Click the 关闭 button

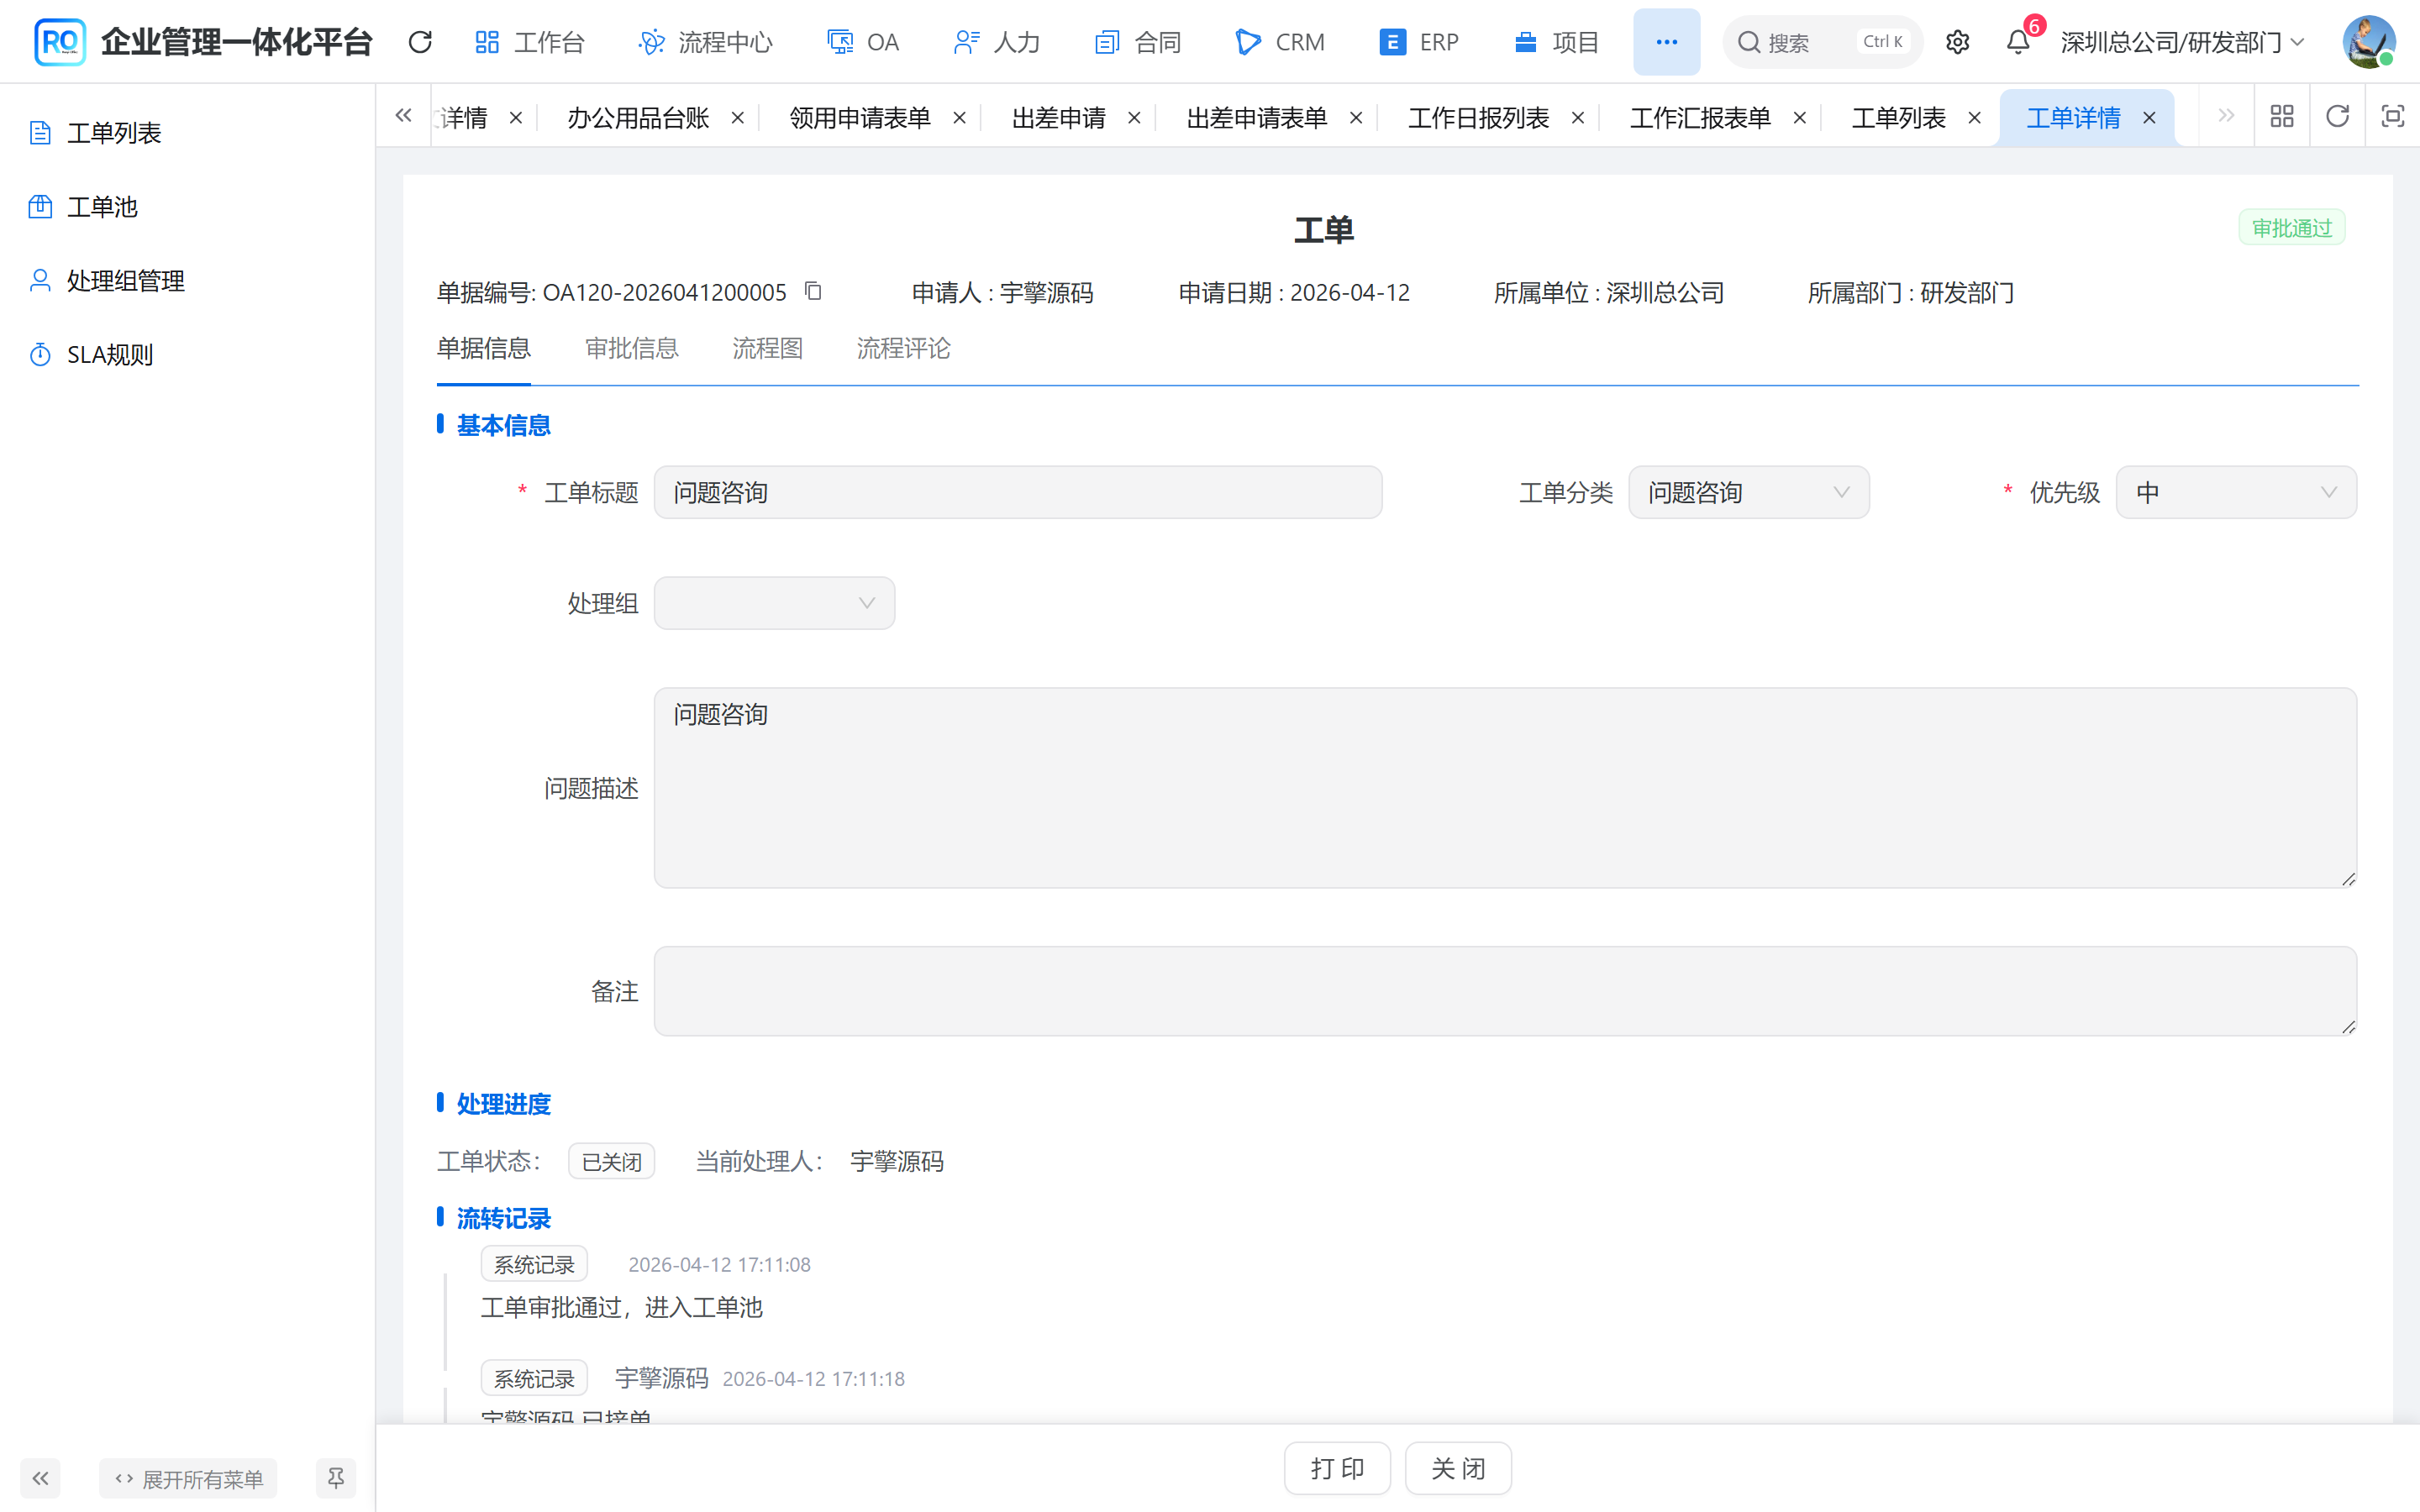1458,1468
